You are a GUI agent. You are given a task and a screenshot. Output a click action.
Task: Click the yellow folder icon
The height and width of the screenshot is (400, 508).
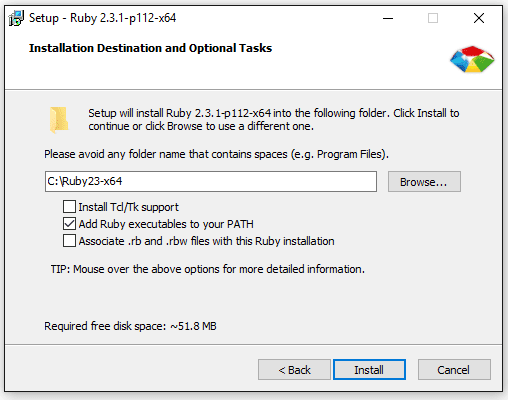point(59,120)
